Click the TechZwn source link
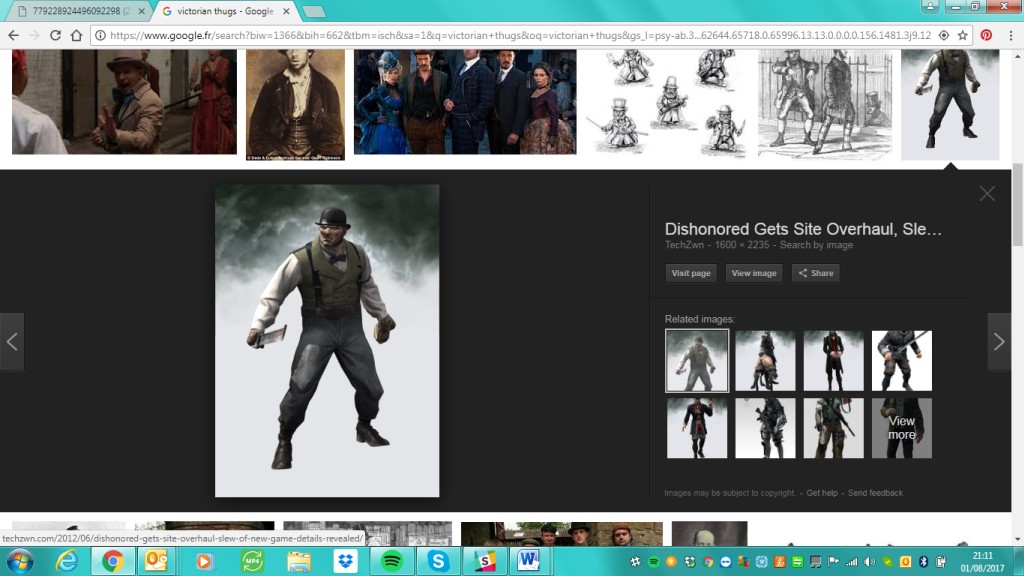This screenshot has width=1024, height=576. [x=684, y=245]
